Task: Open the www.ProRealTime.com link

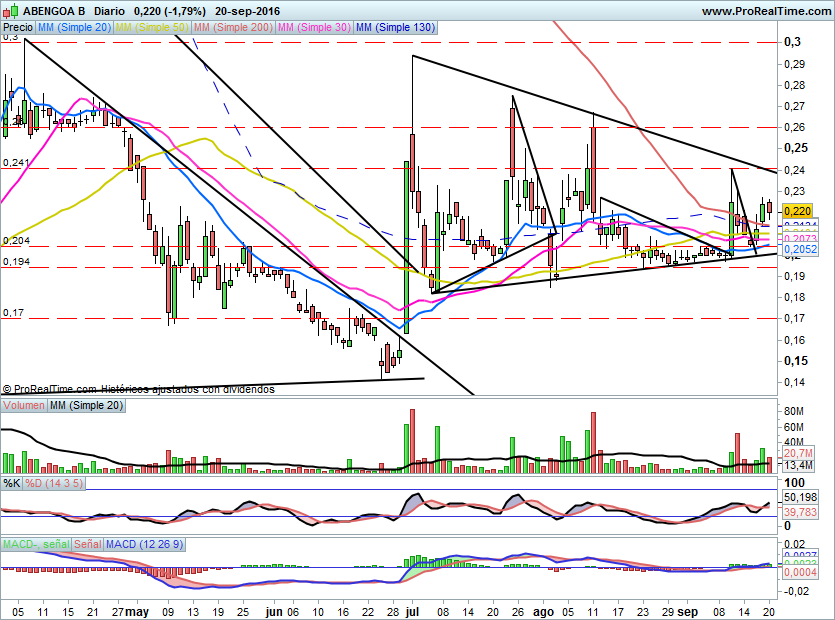Action: pyautogui.click(x=765, y=11)
